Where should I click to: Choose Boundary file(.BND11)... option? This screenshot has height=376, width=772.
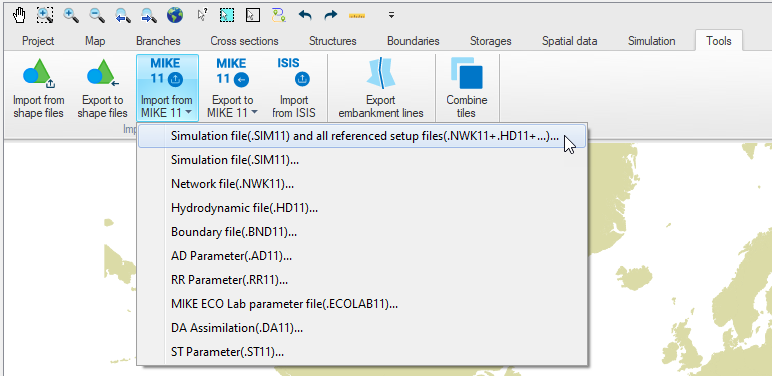362,232
